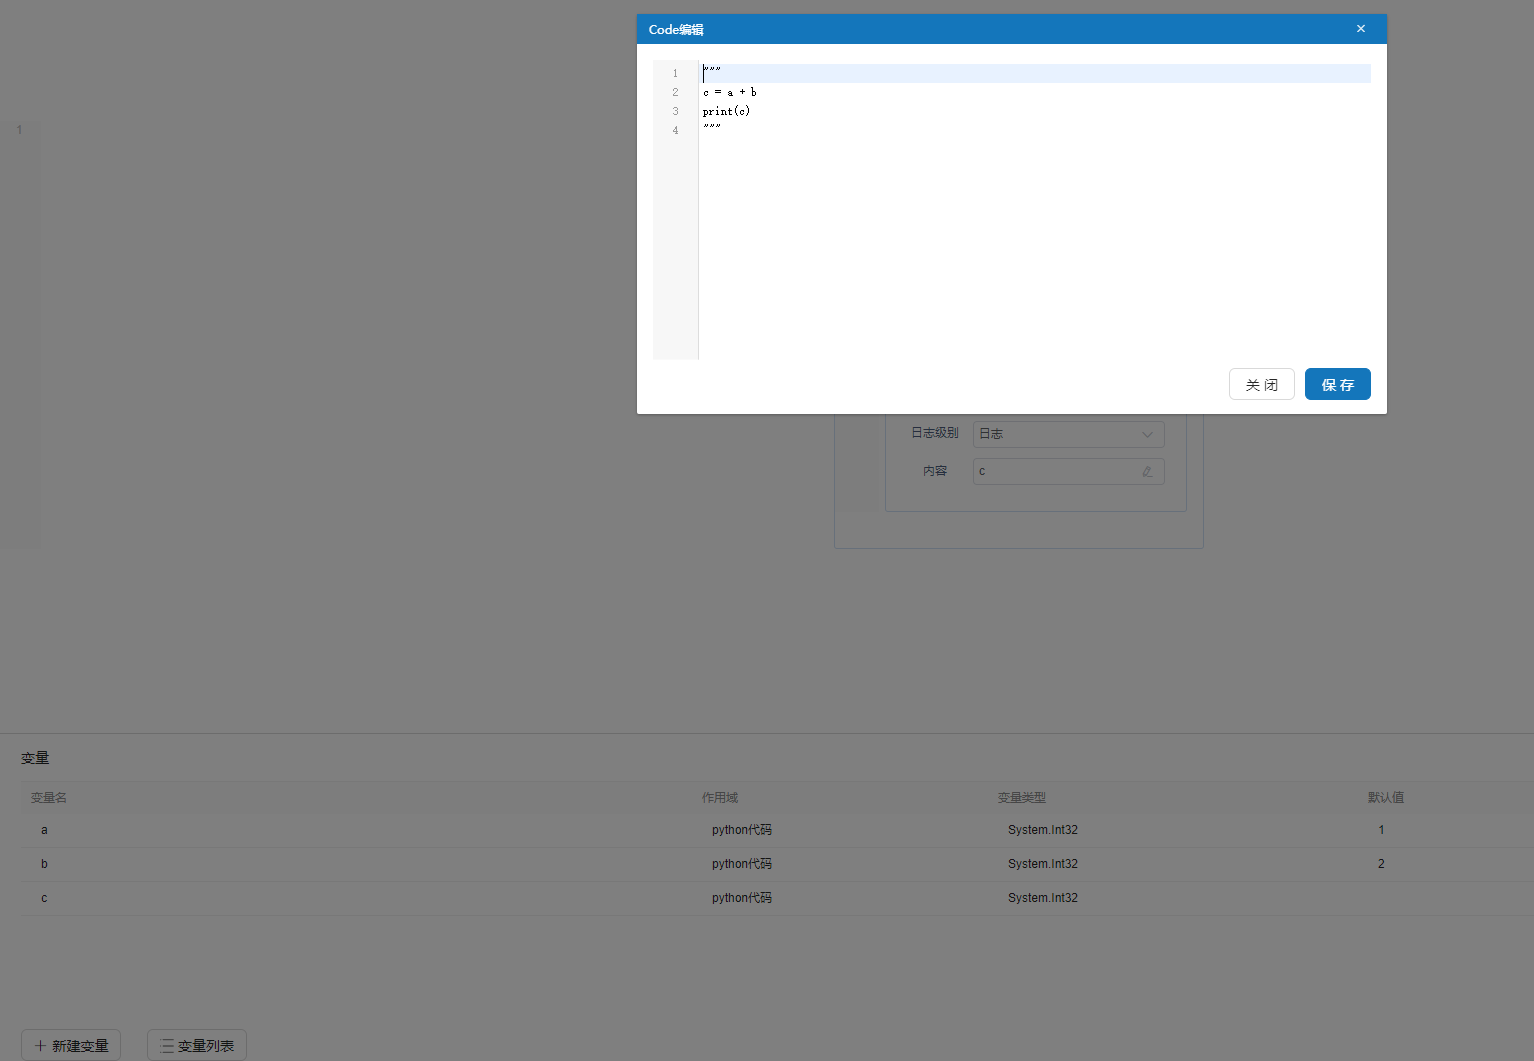The height and width of the screenshot is (1061, 1534).
Task: Click the 作用域 column header
Action: (x=719, y=798)
